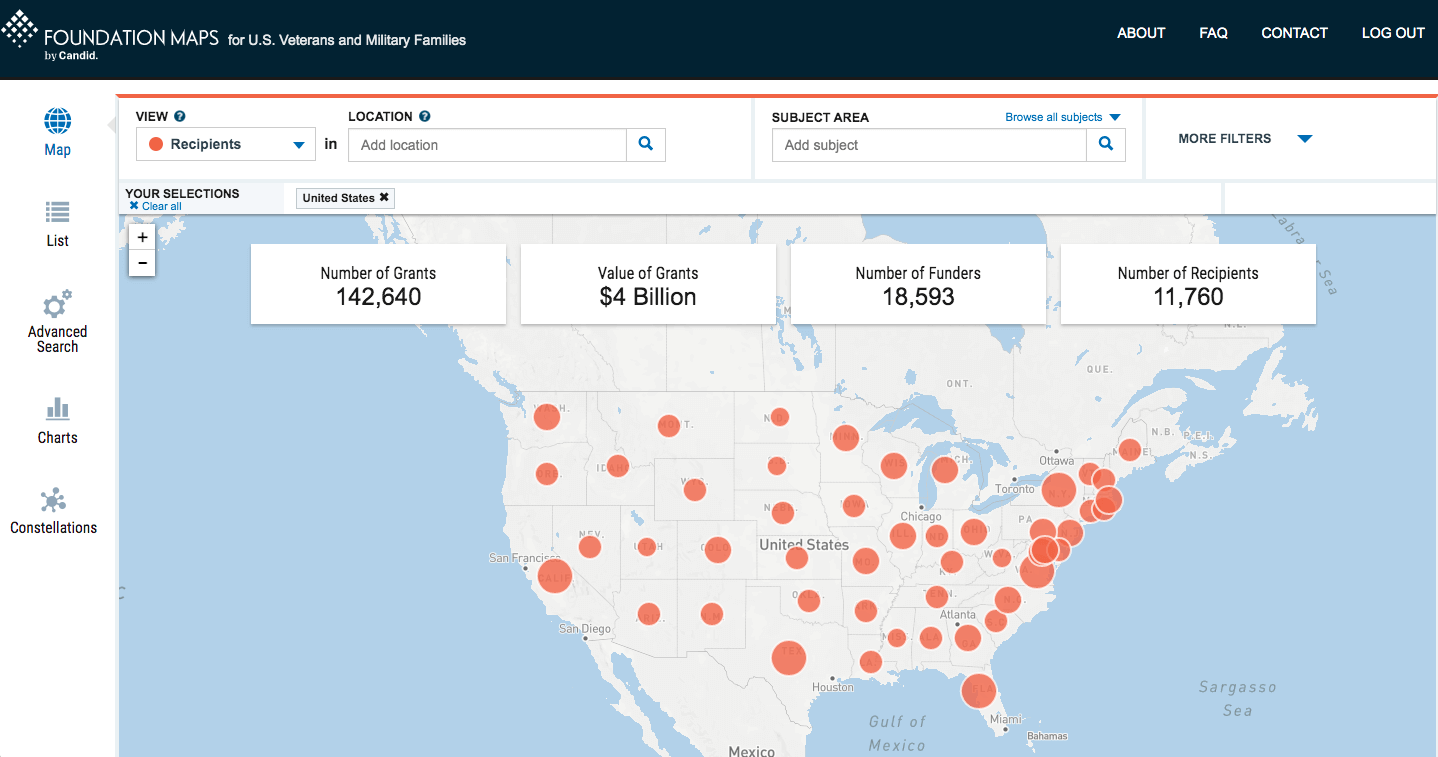Open the Recipients view dropdown
Image resolution: width=1438 pixels, height=757 pixels.
pos(226,145)
